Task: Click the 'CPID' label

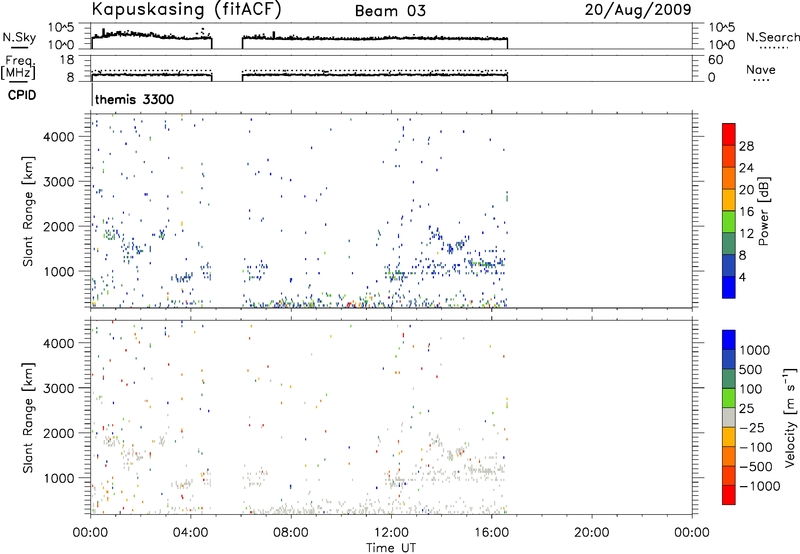Action: [22, 95]
